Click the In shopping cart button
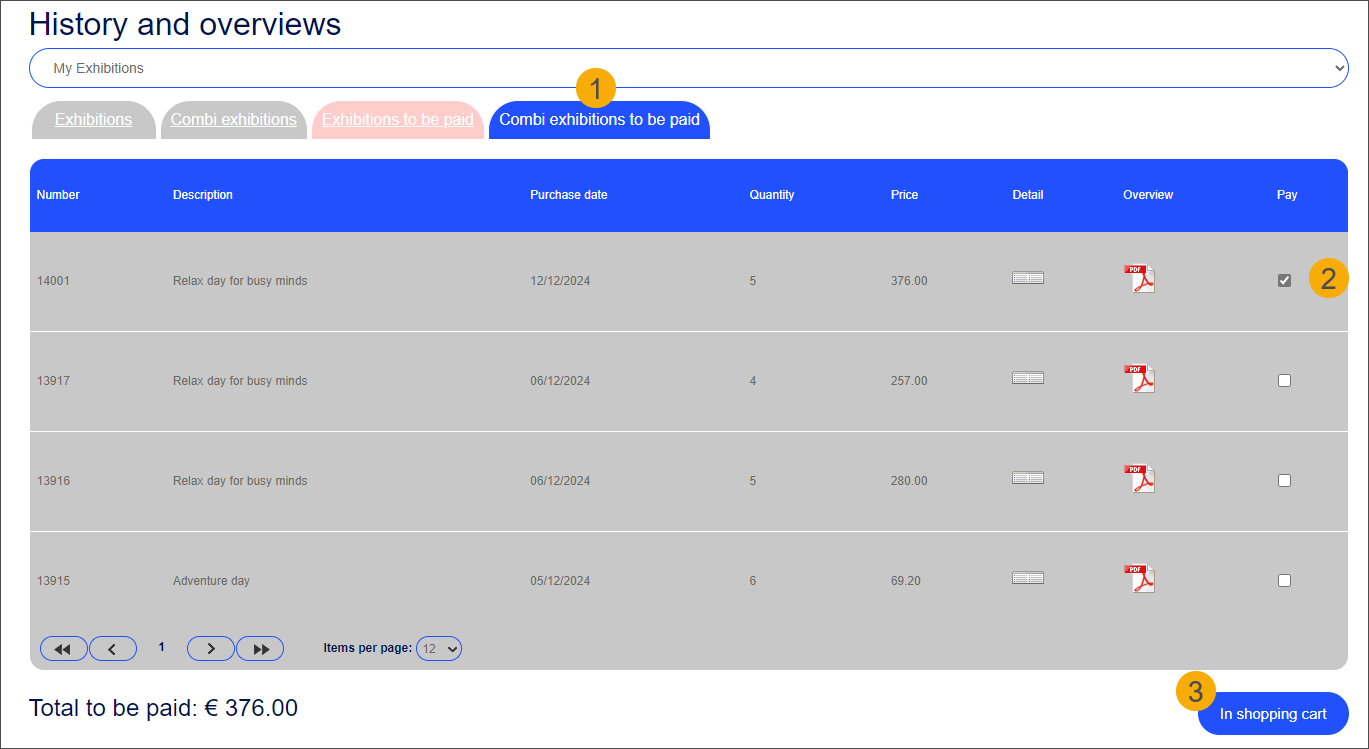1369x749 pixels. pos(1272,714)
